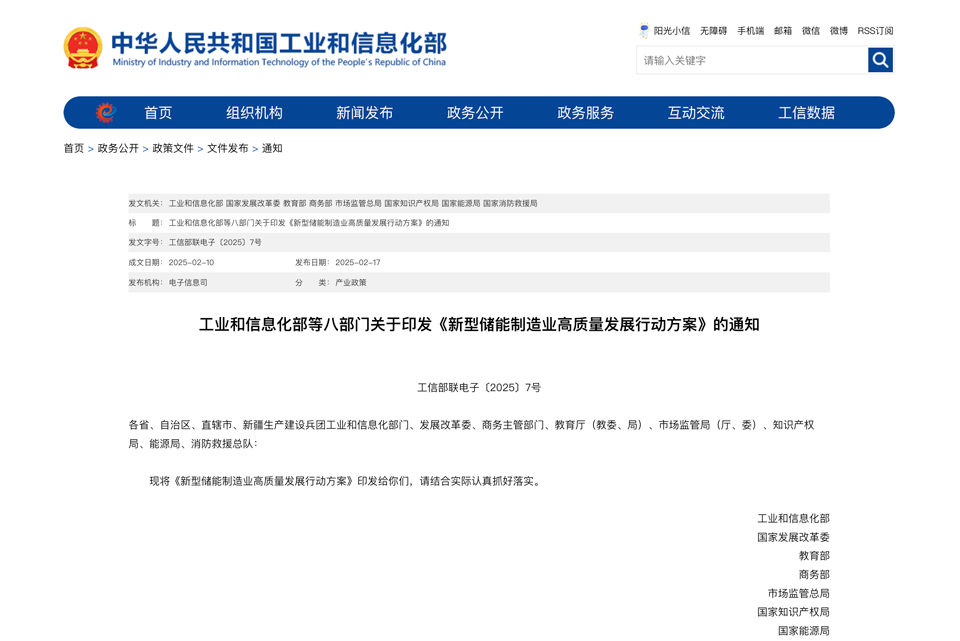
Task: Click the search magnifier button
Action: click(x=880, y=60)
